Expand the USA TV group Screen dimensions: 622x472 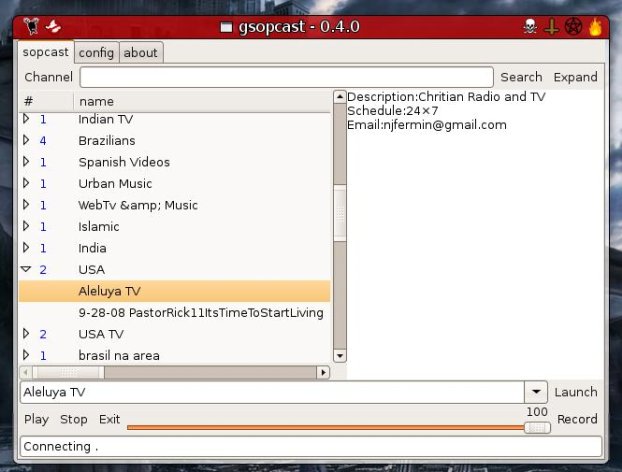(x=26, y=334)
